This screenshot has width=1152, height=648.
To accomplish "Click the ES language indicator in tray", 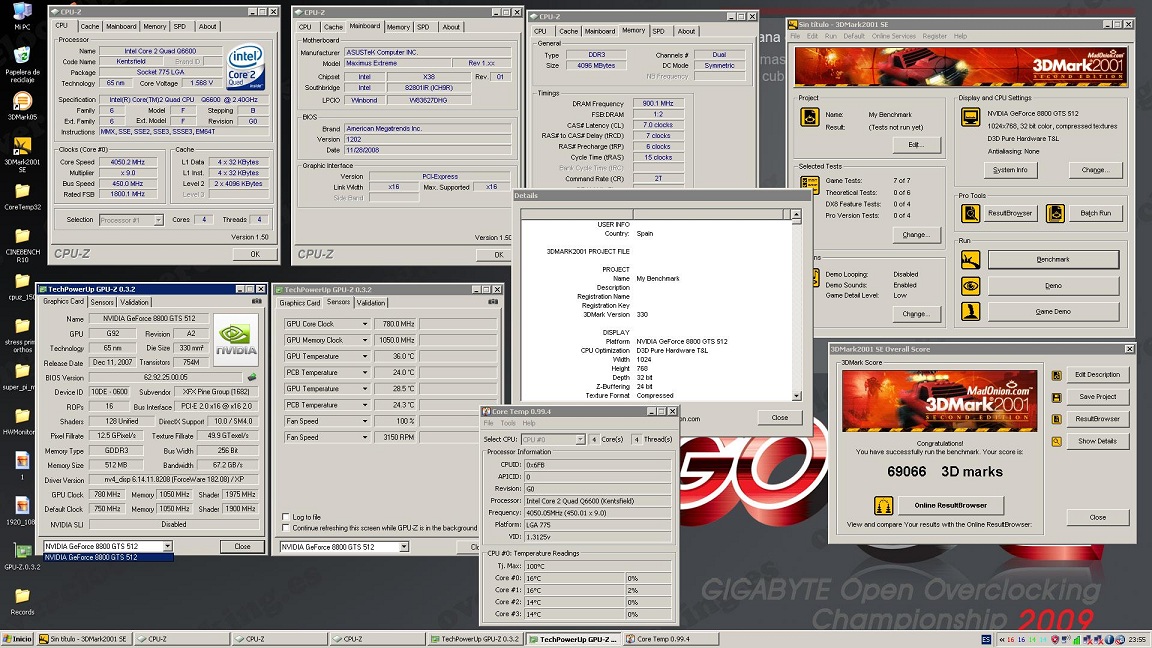I will [986, 640].
